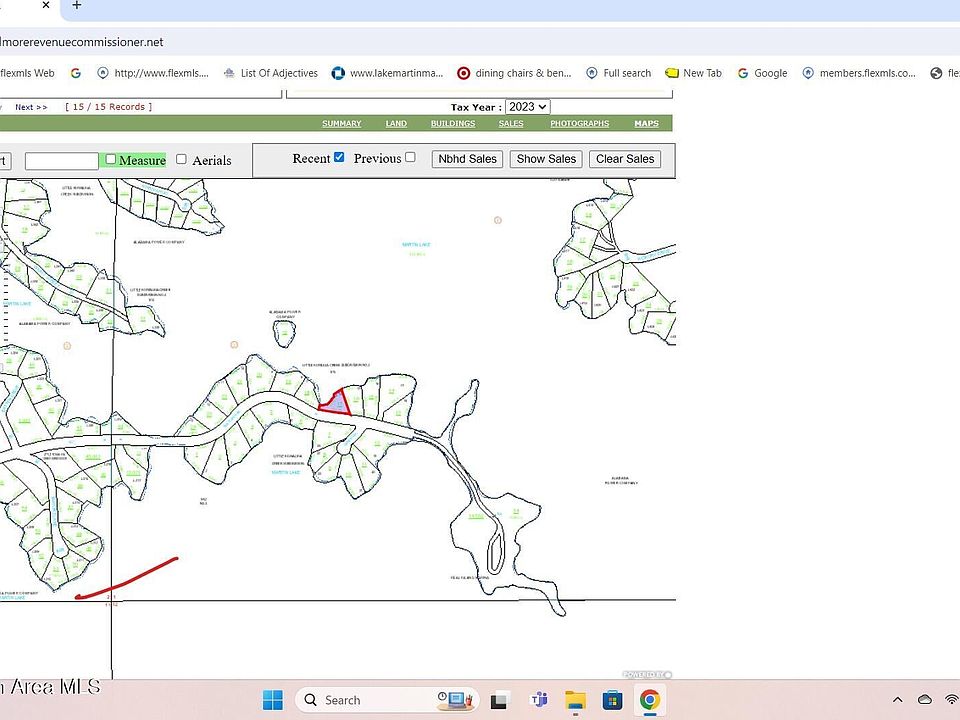The width and height of the screenshot is (960, 720).
Task: Check the Previous sales checkbox
Action: point(410,158)
